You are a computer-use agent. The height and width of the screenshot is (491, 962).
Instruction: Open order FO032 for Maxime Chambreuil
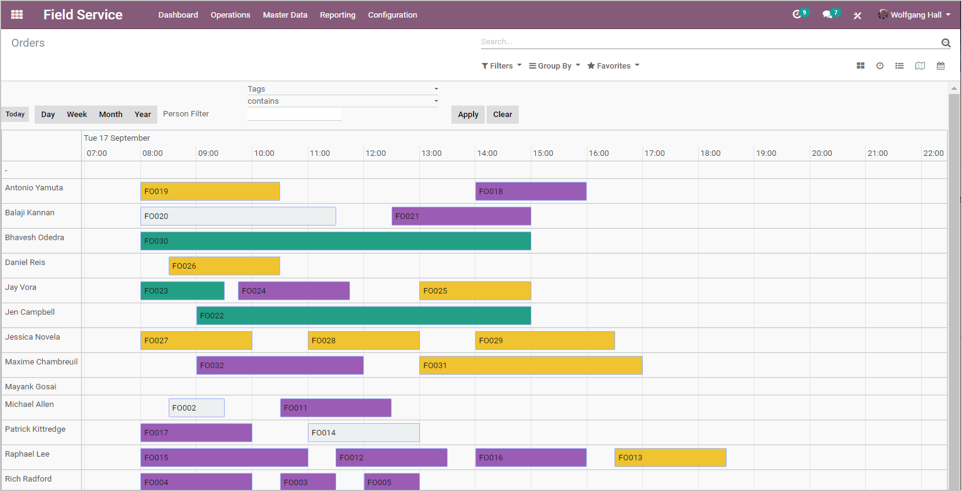click(280, 365)
